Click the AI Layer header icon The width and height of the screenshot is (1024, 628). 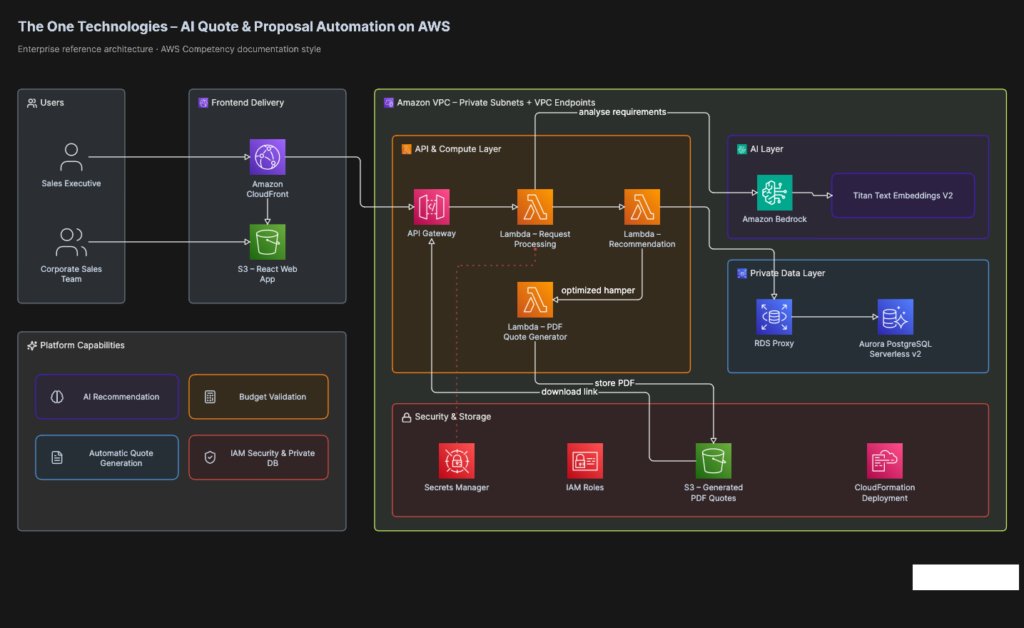click(x=742, y=149)
